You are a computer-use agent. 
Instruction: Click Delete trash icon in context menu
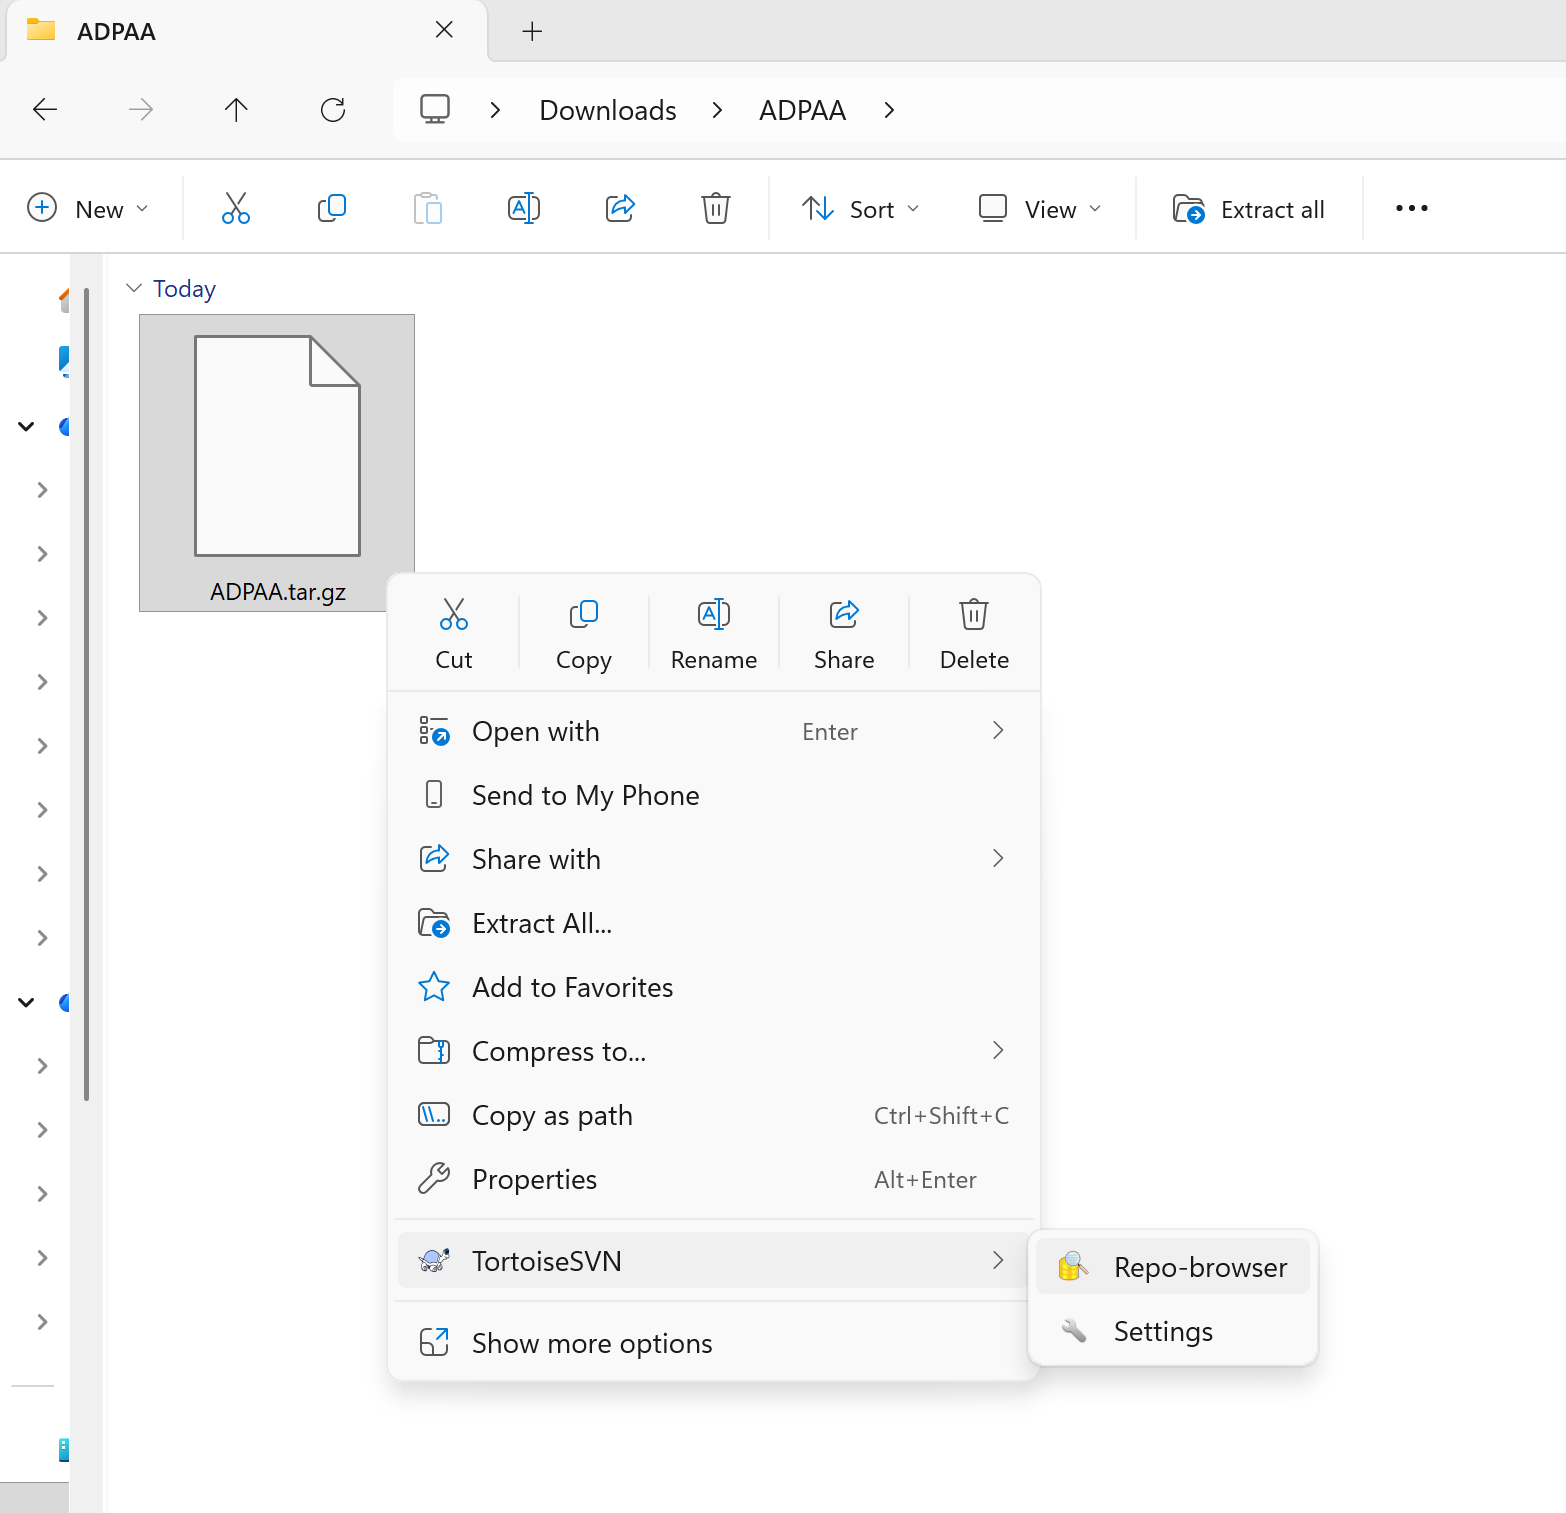click(x=973, y=615)
